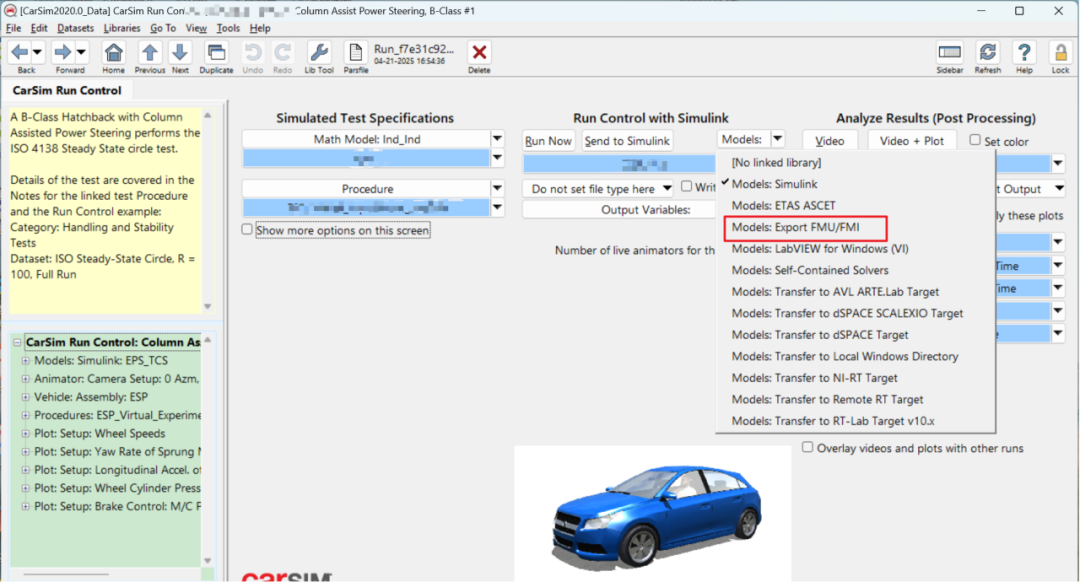
Task: Click the Procedure button
Action: [x=366, y=189]
